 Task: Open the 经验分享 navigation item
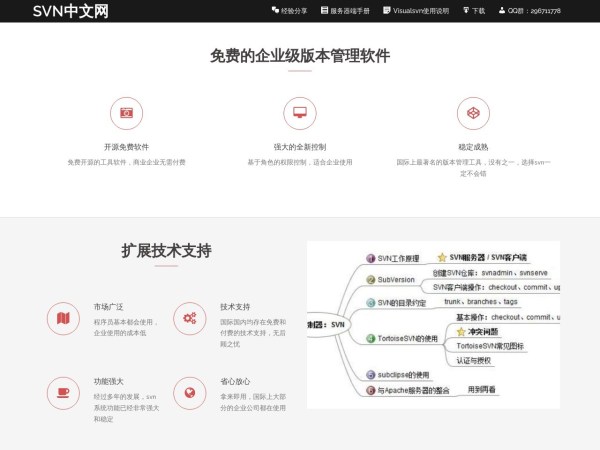[x=289, y=11]
